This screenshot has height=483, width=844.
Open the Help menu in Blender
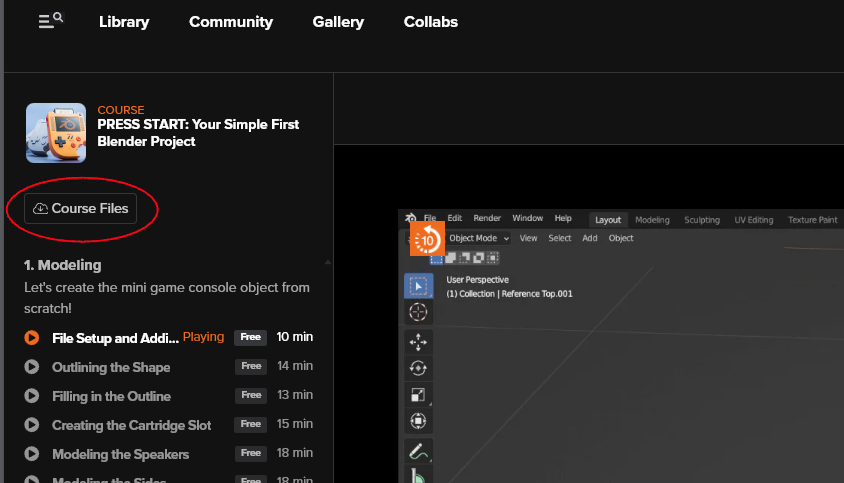563,218
